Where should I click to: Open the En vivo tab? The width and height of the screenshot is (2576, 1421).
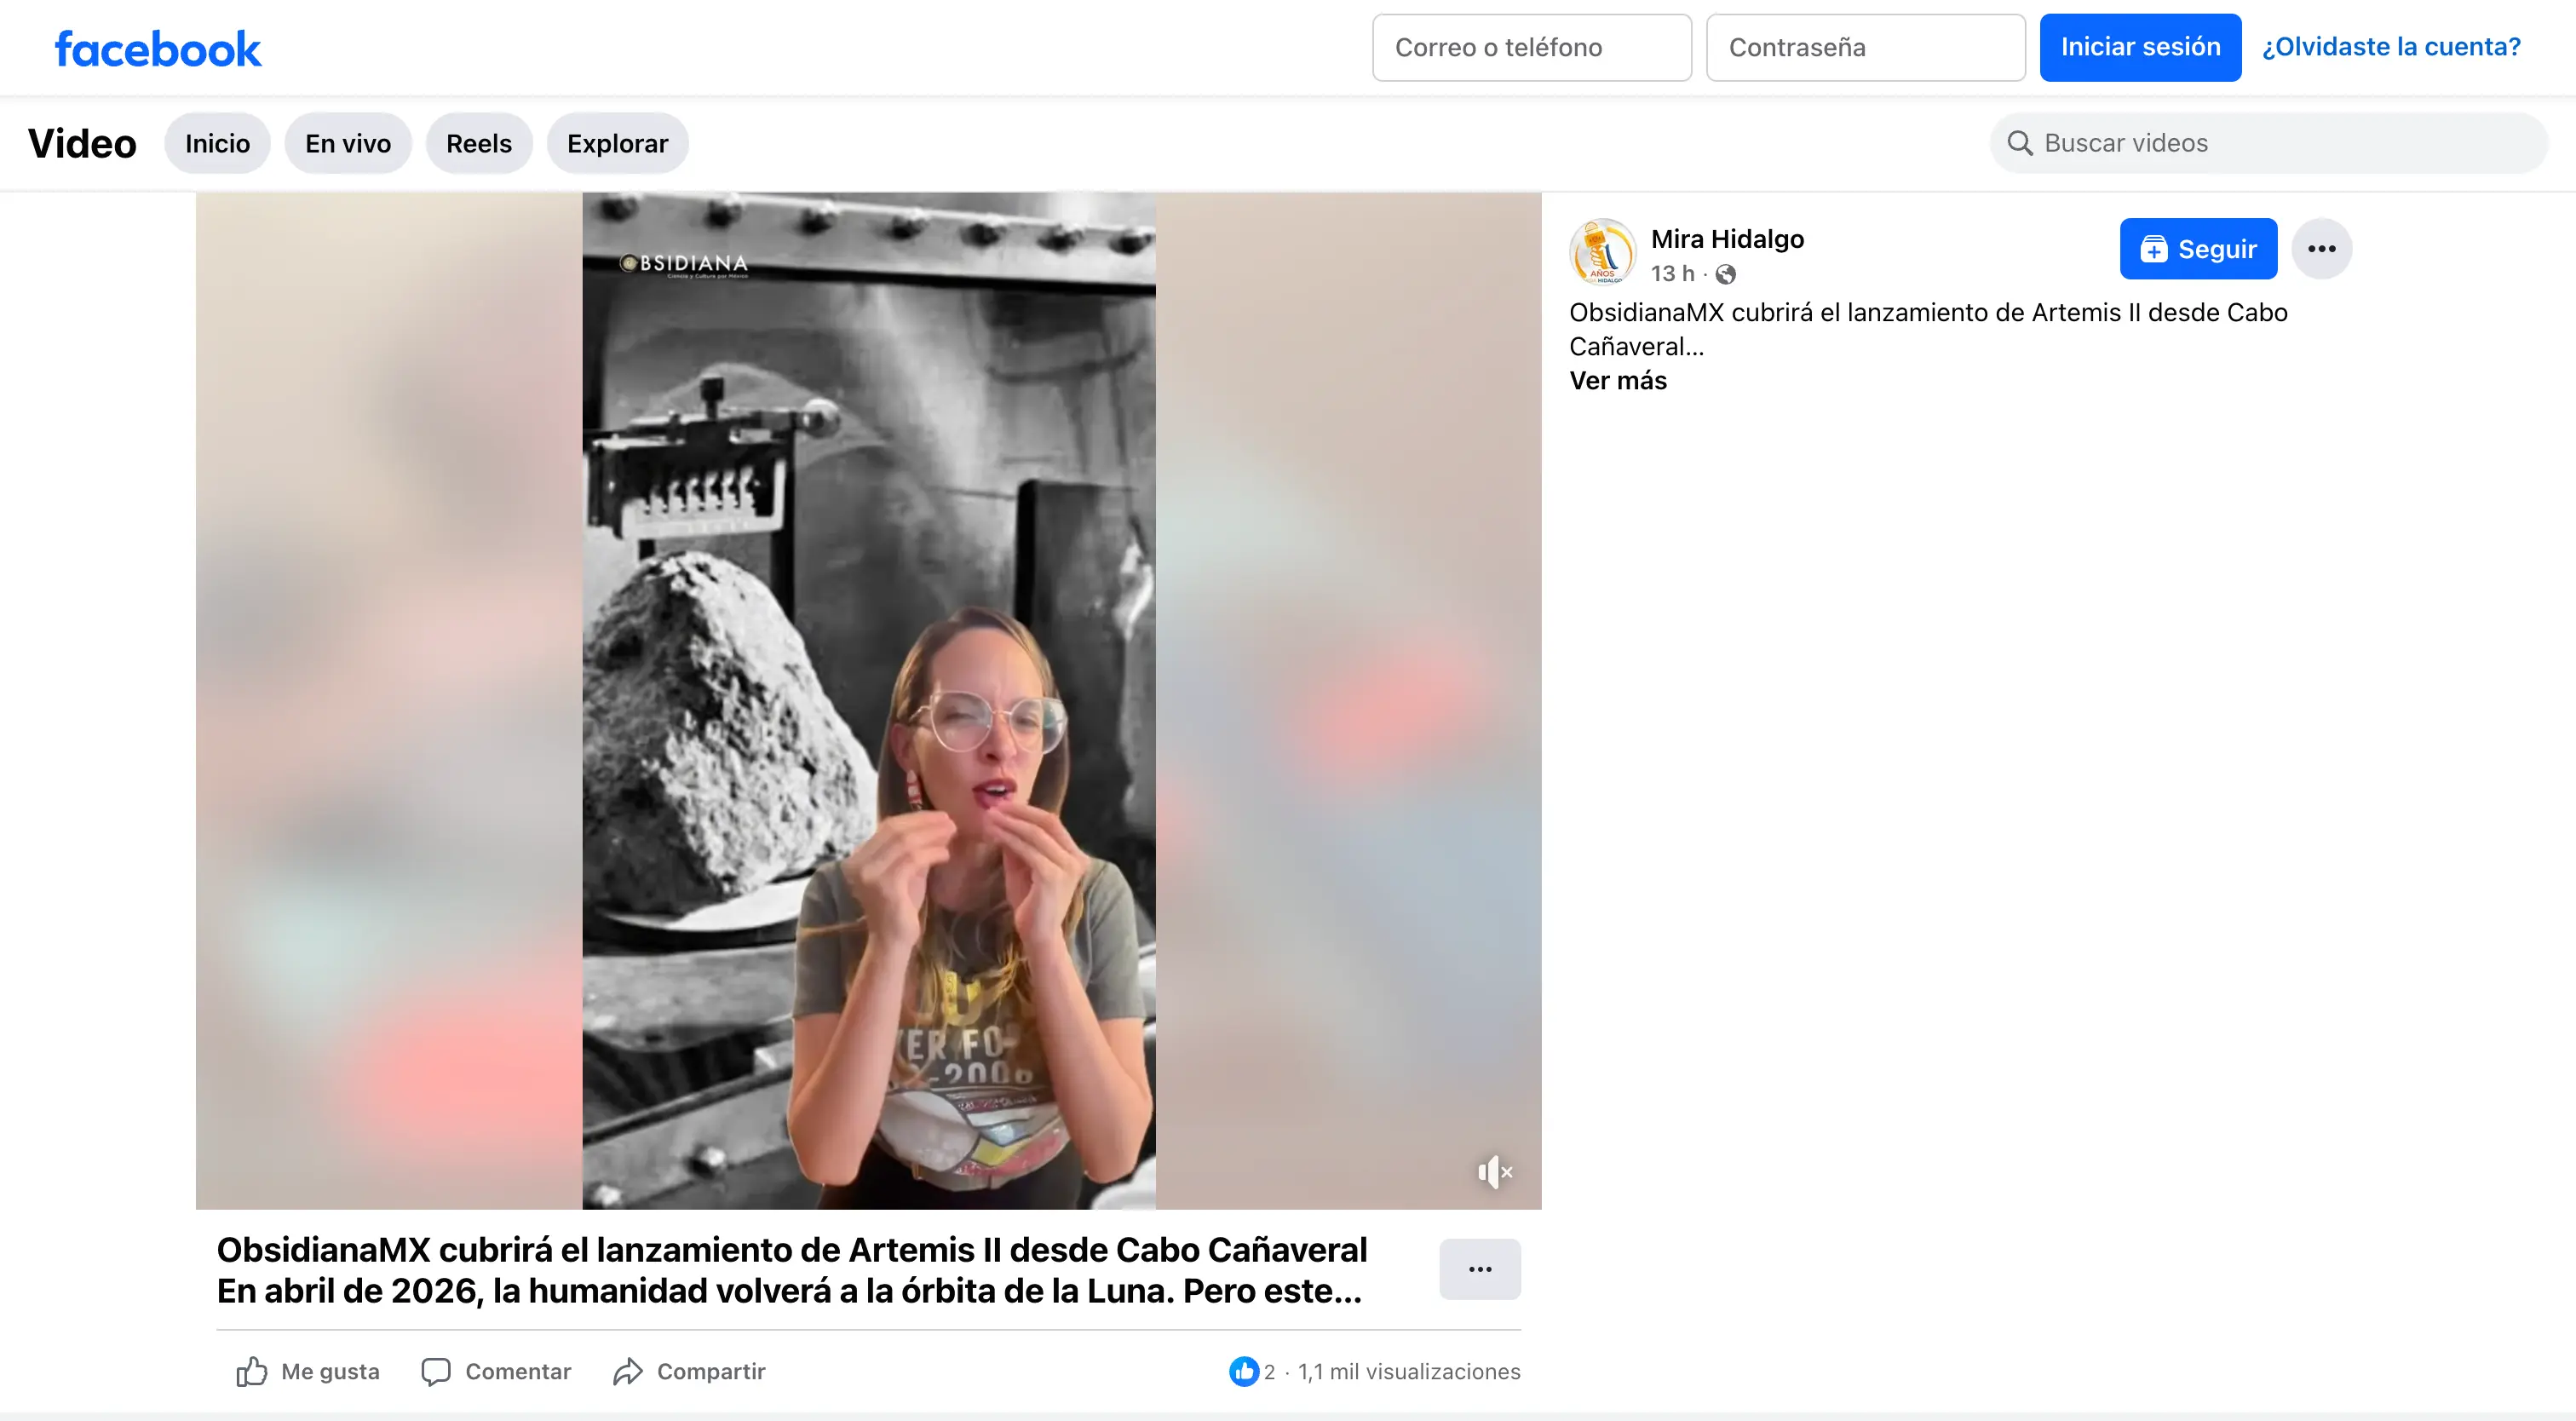pos(348,143)
